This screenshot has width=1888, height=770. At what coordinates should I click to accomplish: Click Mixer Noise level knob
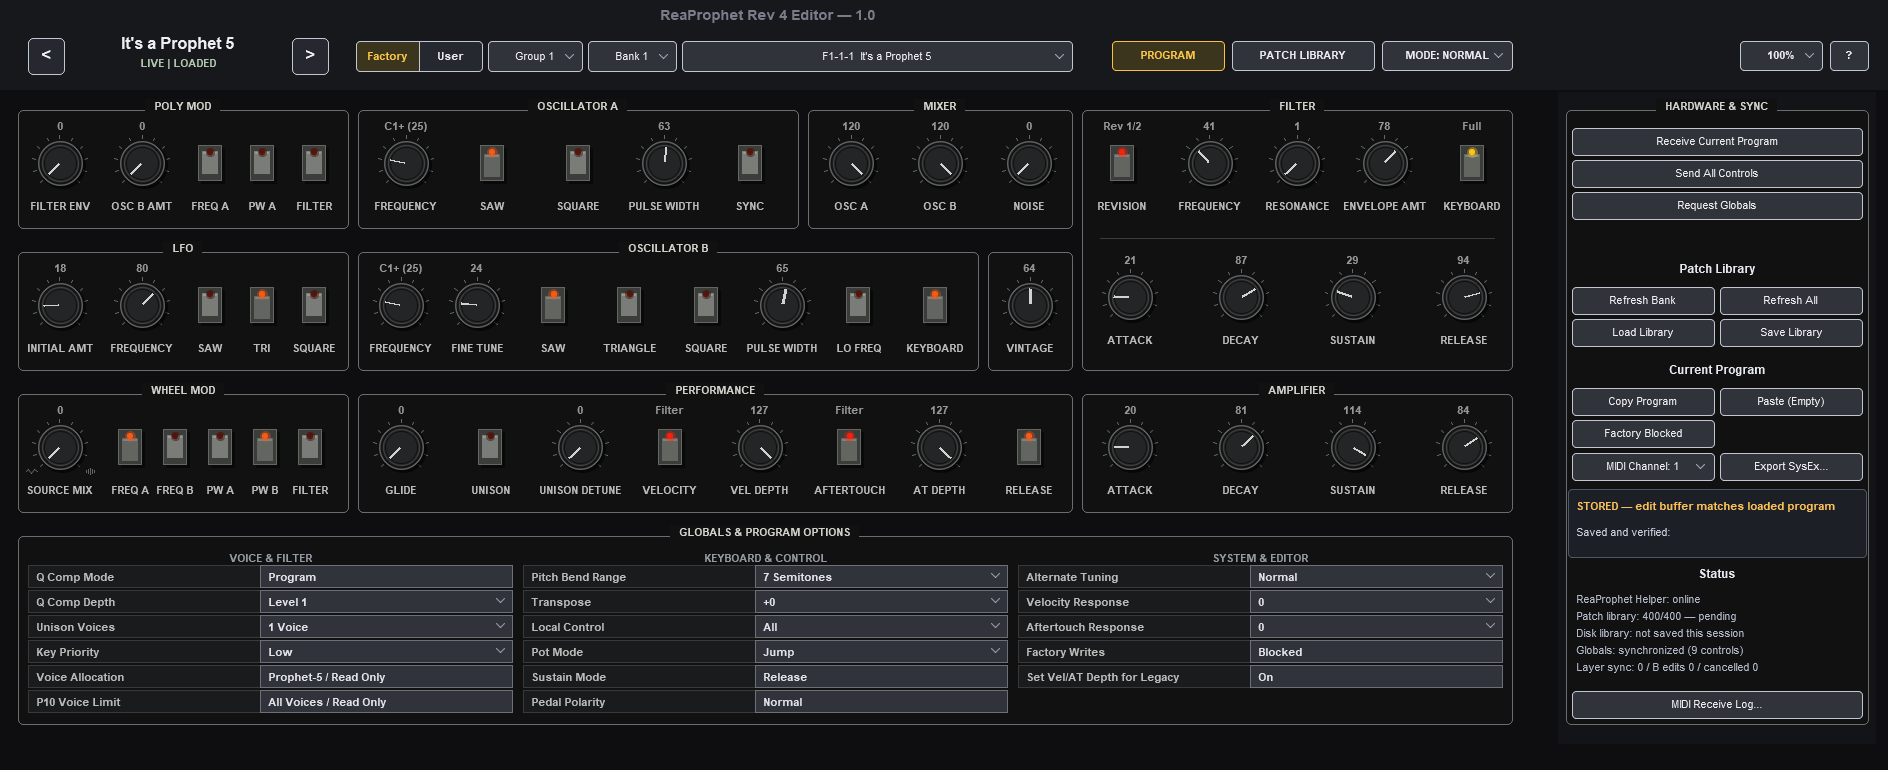(1029, 164)
